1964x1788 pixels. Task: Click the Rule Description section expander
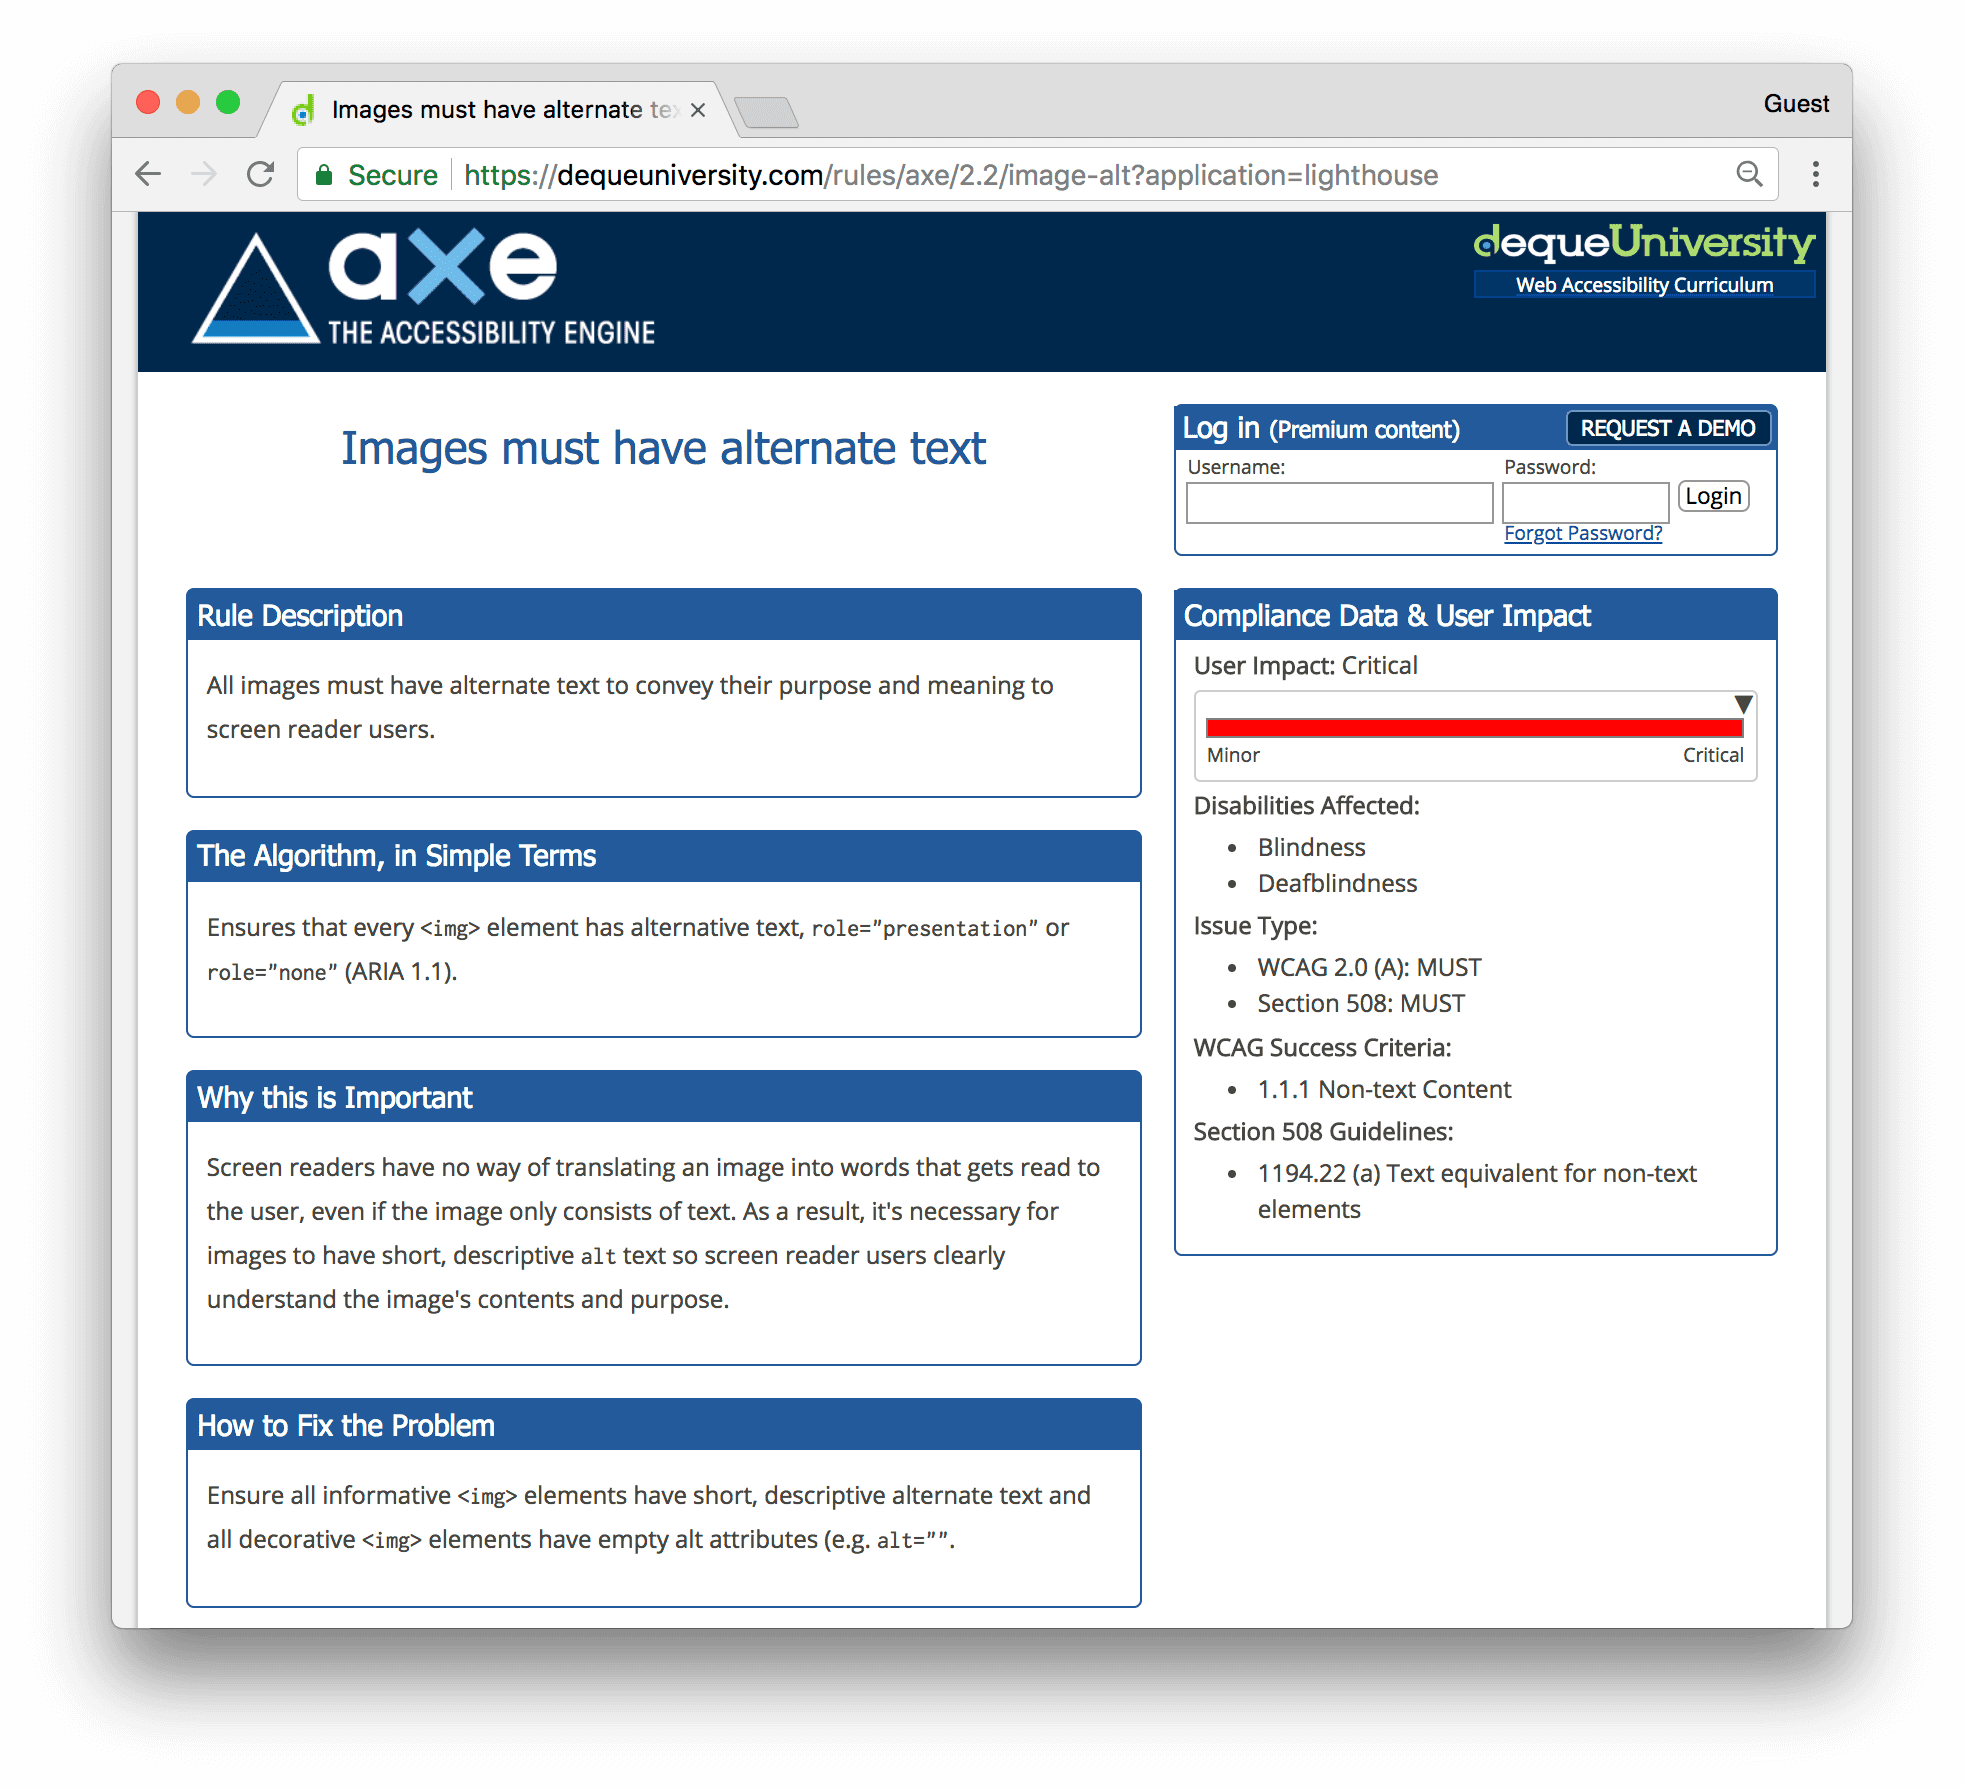(666, 613)
